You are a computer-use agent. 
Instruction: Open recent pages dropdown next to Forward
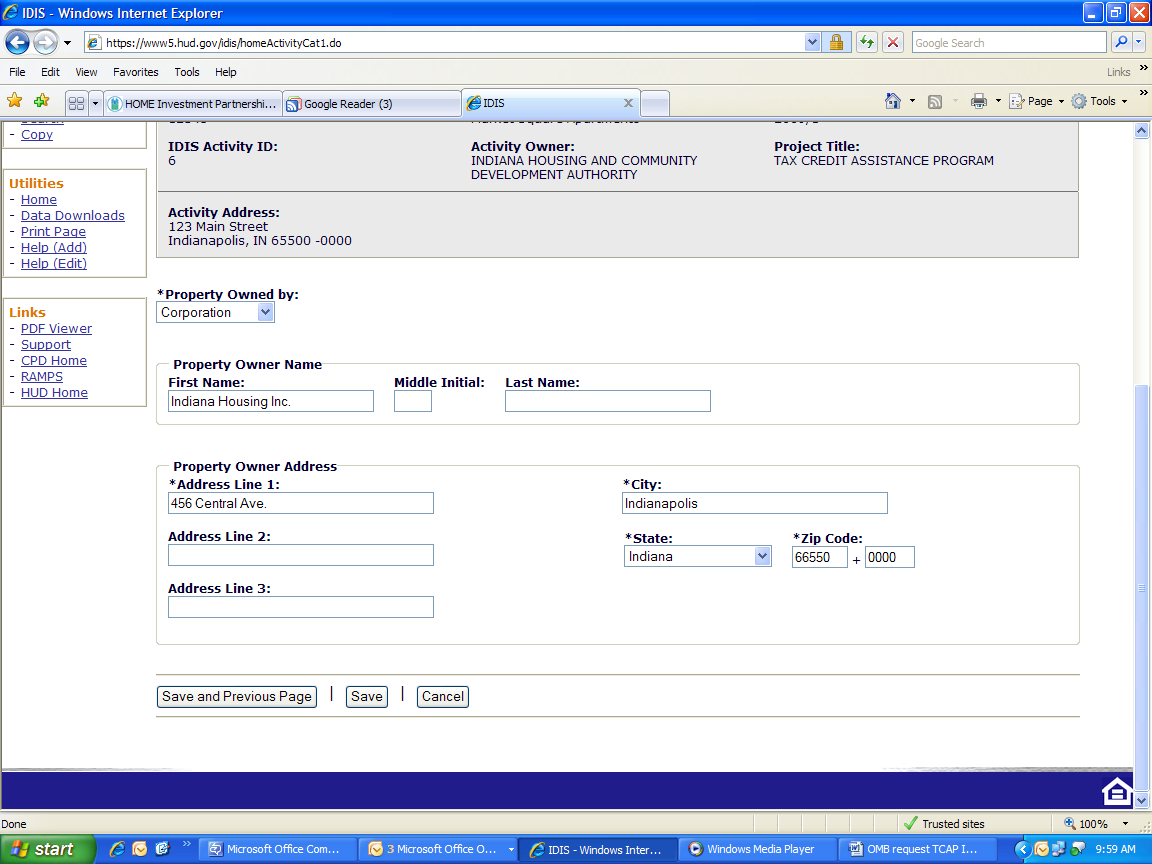68,43
